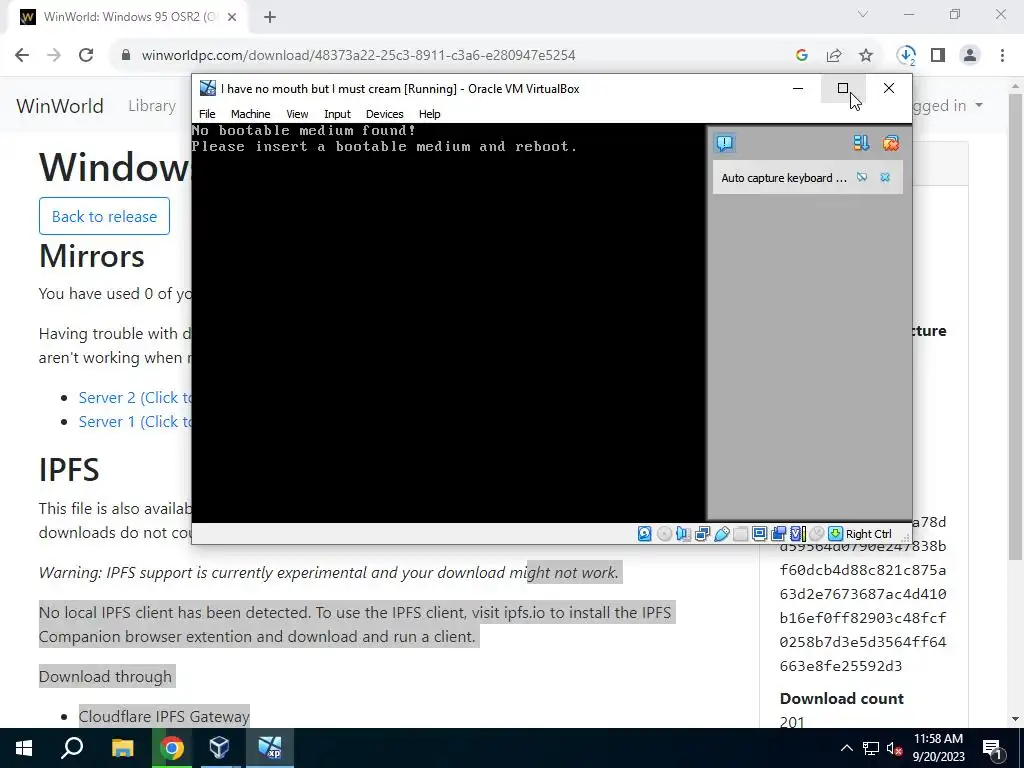Open Chrome profile avatar
Viewport: 1024px width, 768px height.
(x=970, y=55)
